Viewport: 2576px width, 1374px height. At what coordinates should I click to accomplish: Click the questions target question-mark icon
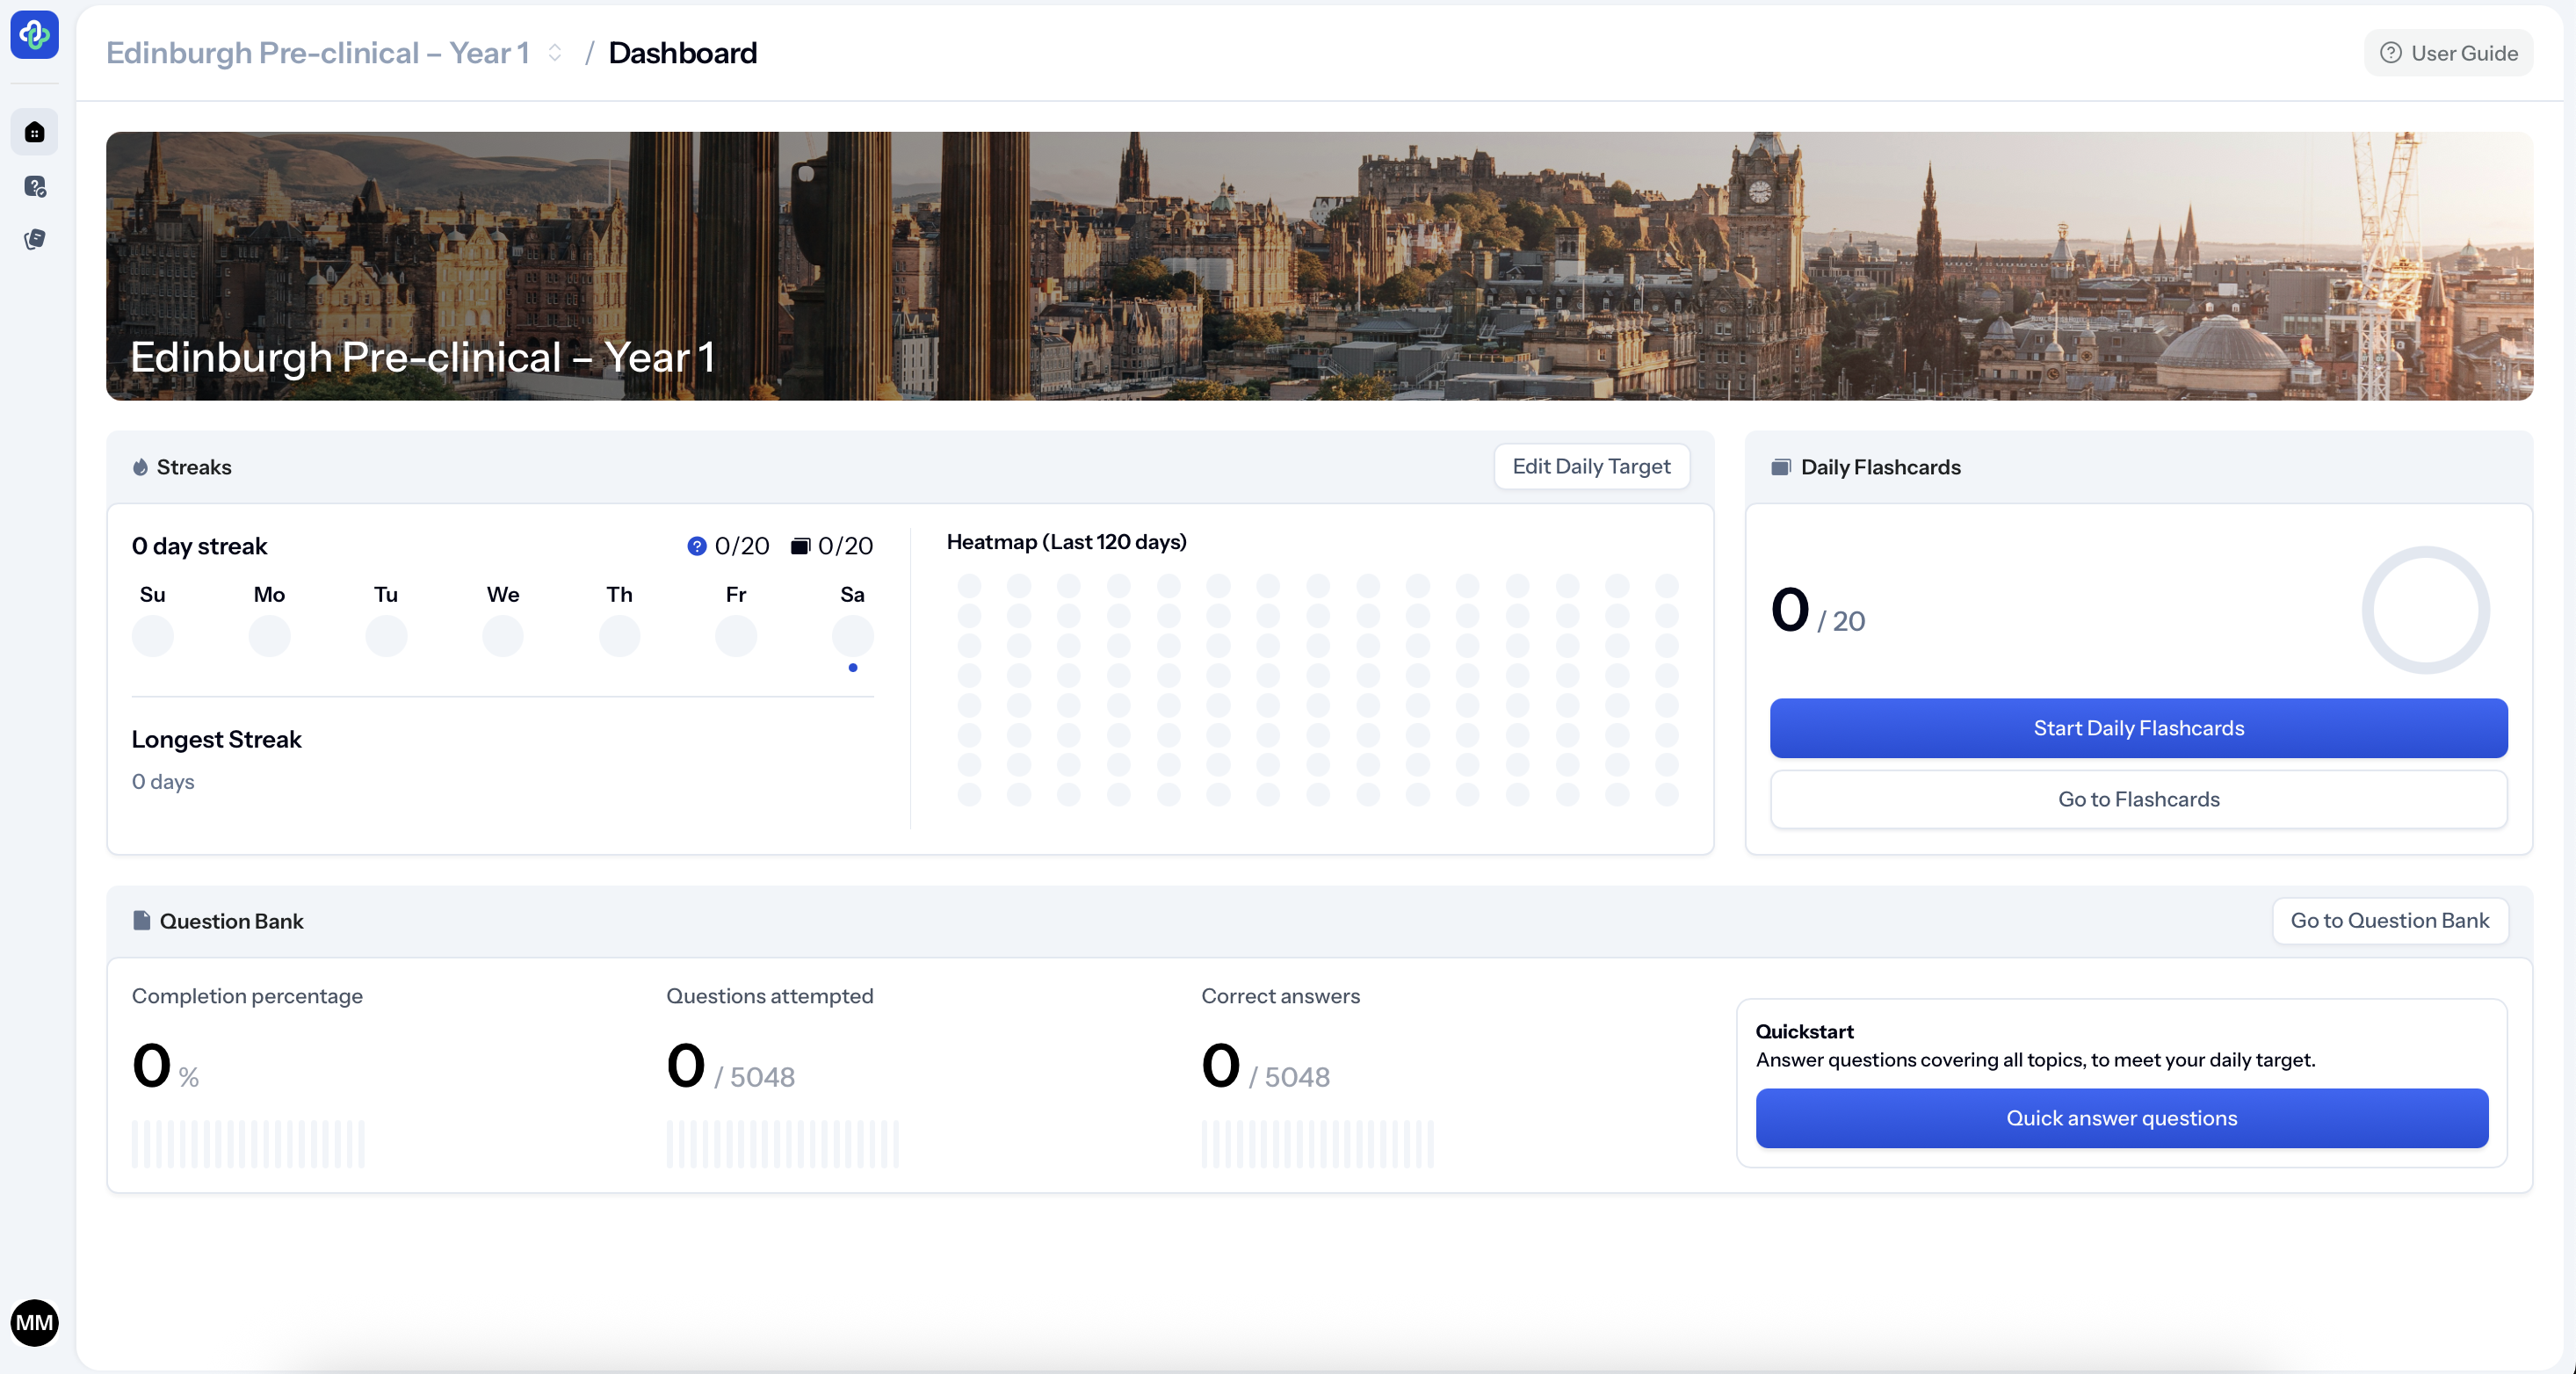[696, 546]
